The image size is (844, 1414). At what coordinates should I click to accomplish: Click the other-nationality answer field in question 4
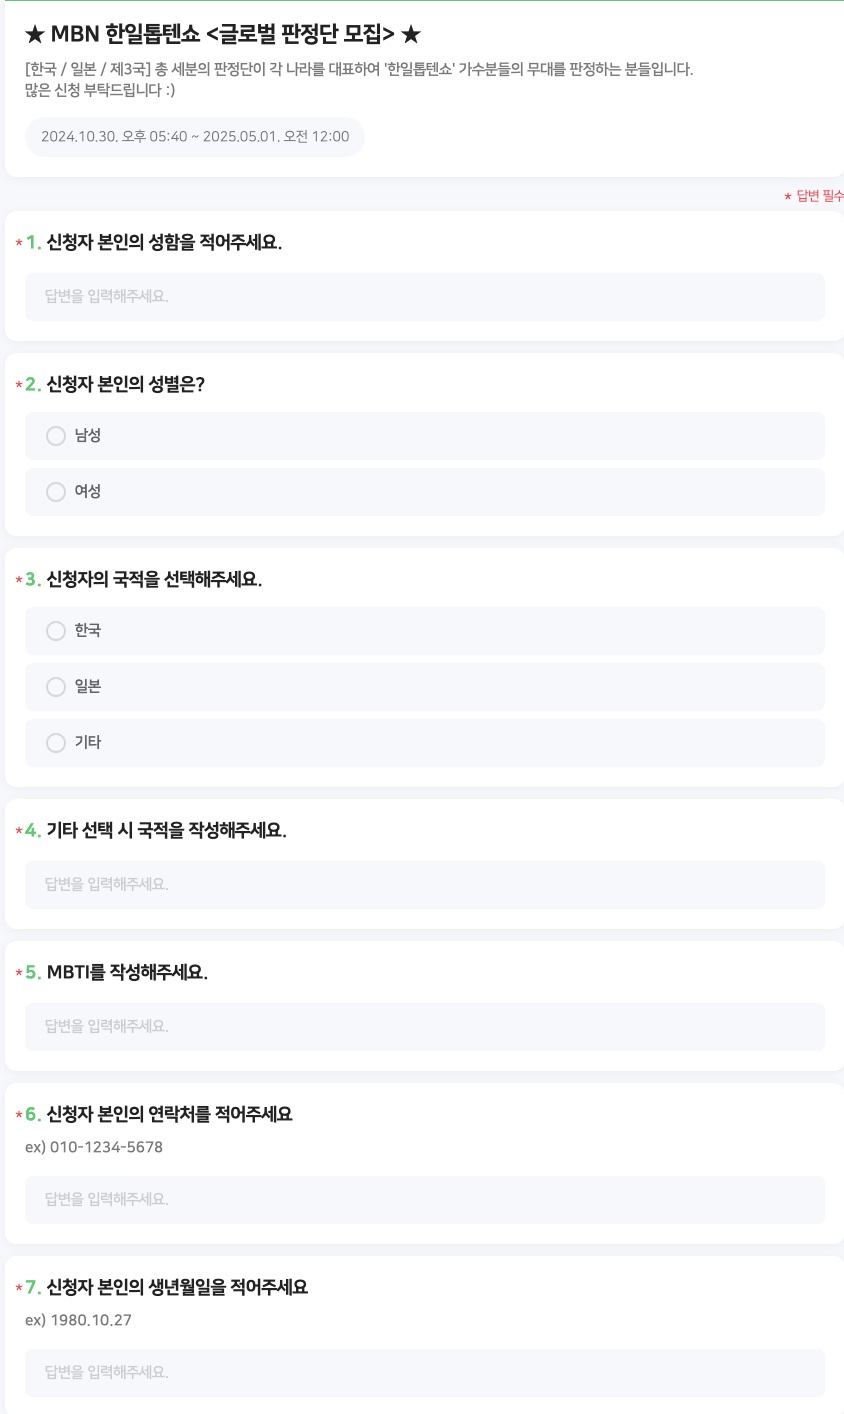[x=424, y=885]
